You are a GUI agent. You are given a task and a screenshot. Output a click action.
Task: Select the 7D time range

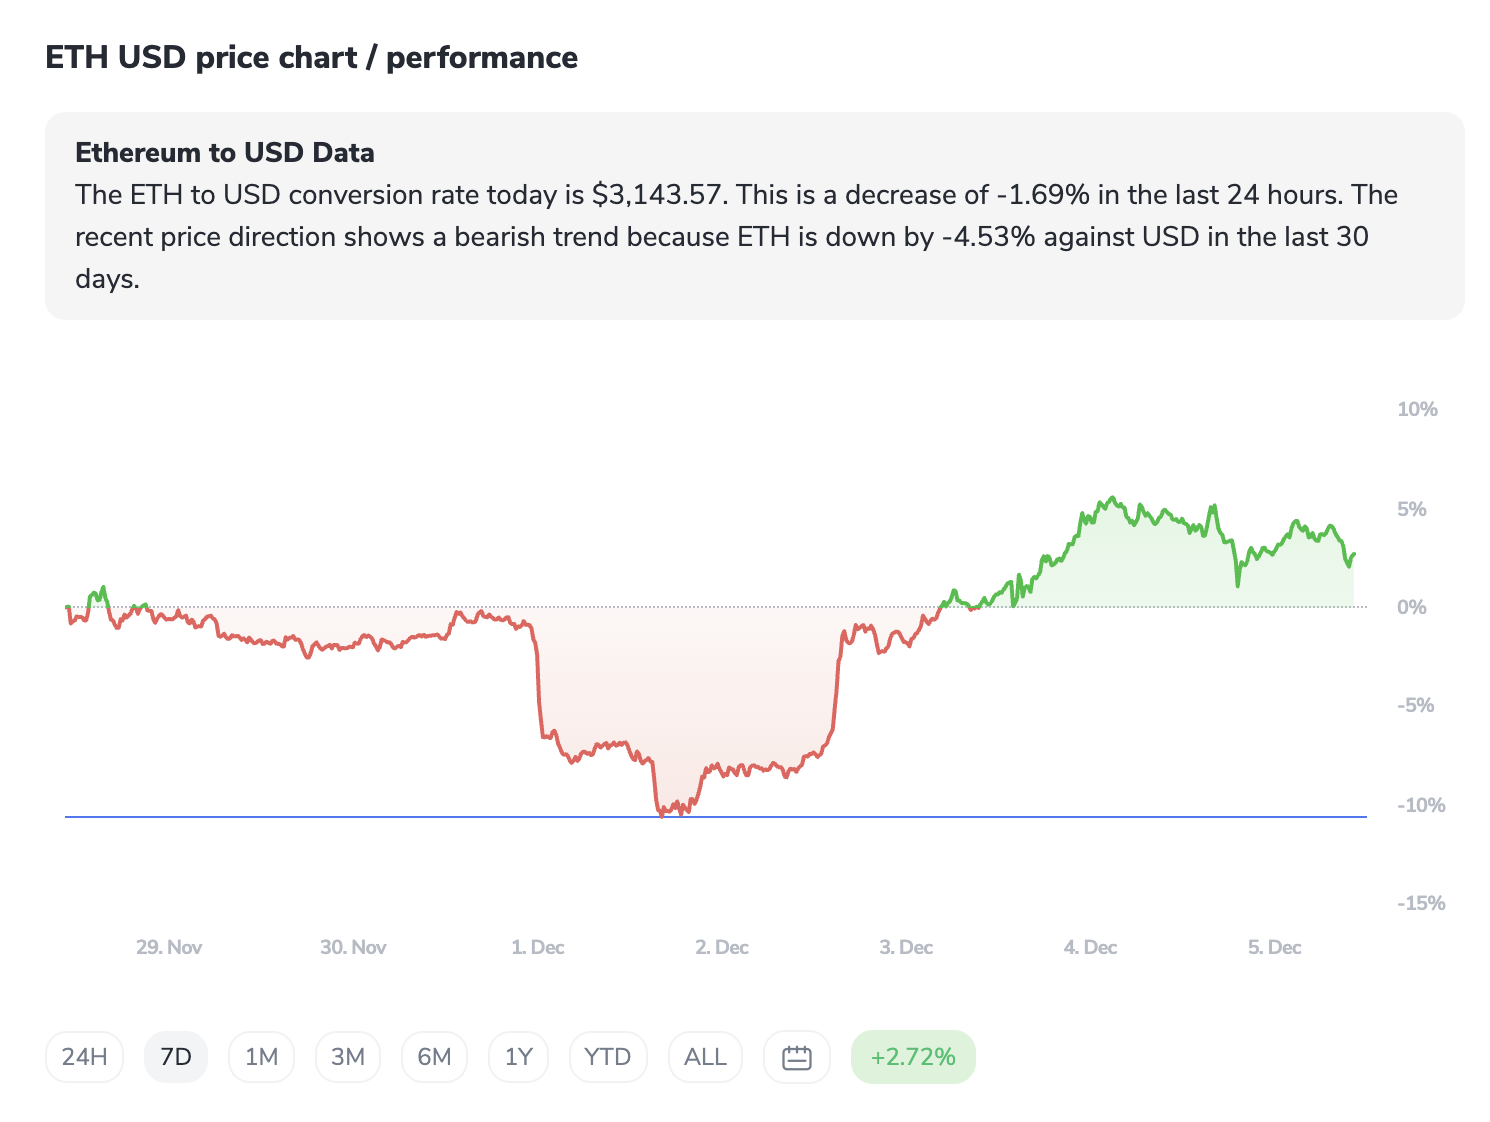(176, 1057)
